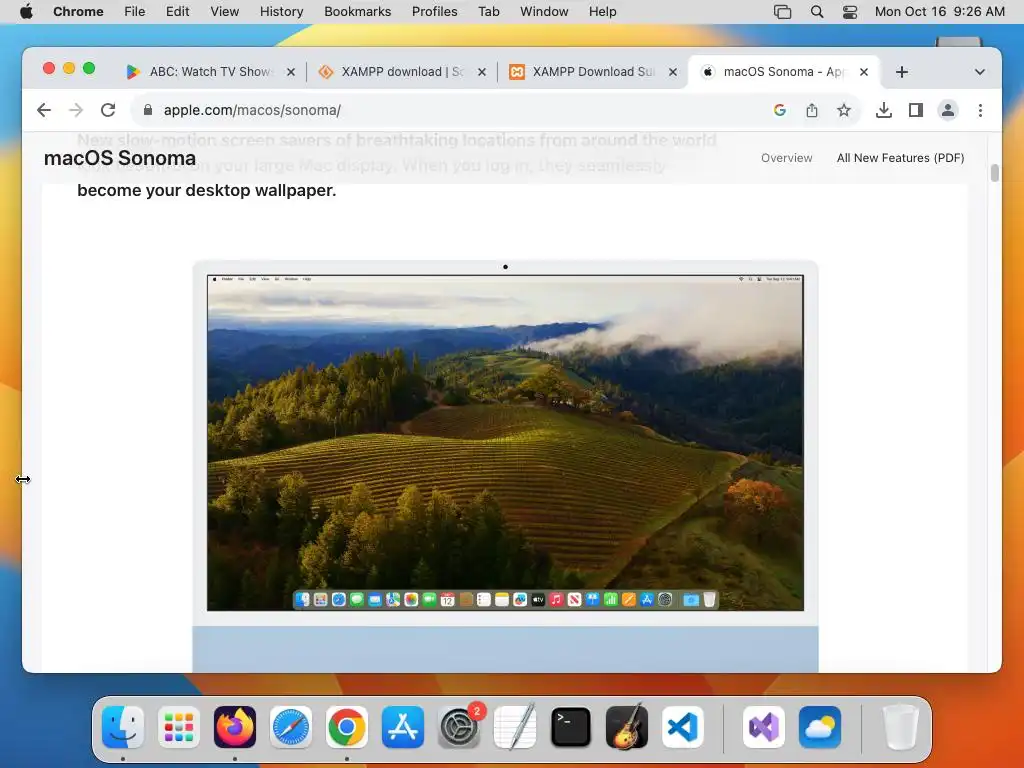Reload the Apple Sonoma page
The image size is (1024, 768).
click(x=108, y=110)
